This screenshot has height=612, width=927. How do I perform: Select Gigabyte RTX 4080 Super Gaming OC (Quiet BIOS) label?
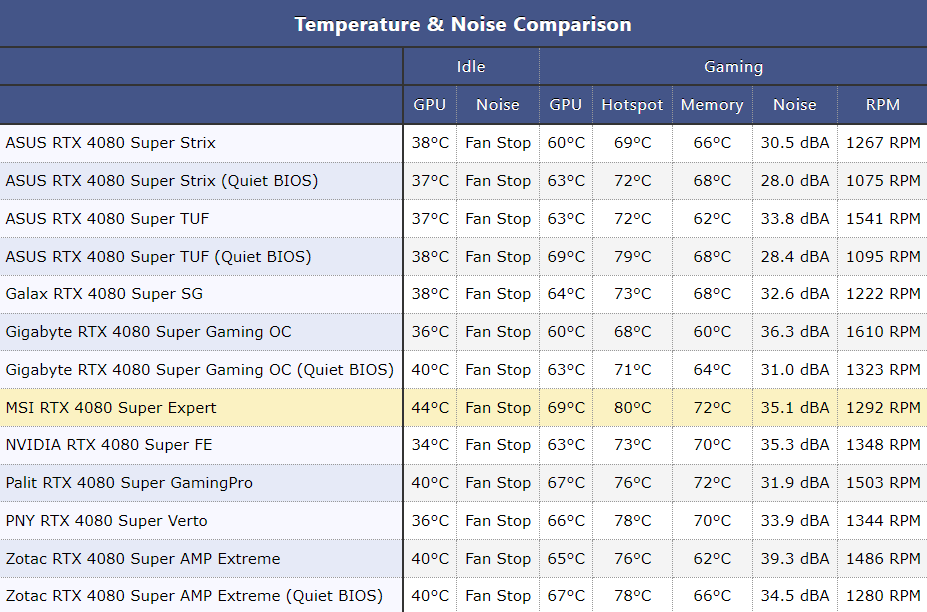click(x=200, y=370)
